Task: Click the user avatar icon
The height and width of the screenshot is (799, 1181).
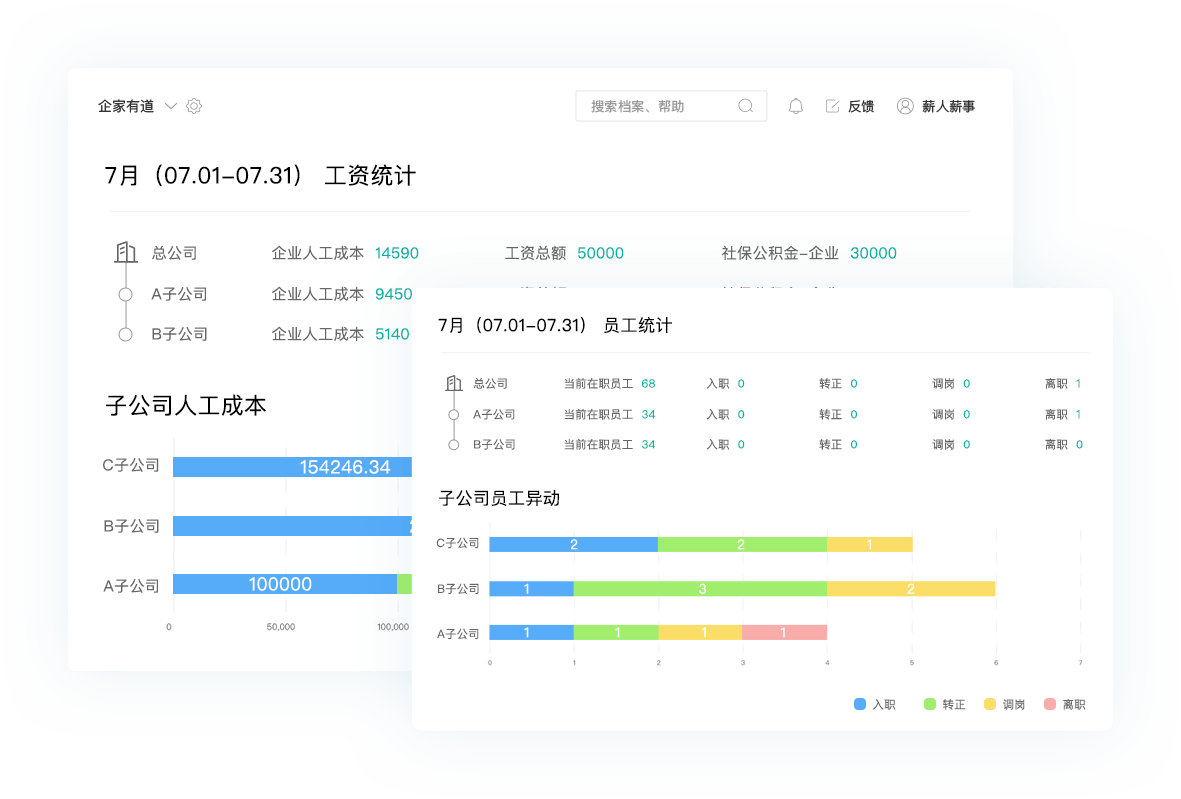Action: (x=905, y=106)
